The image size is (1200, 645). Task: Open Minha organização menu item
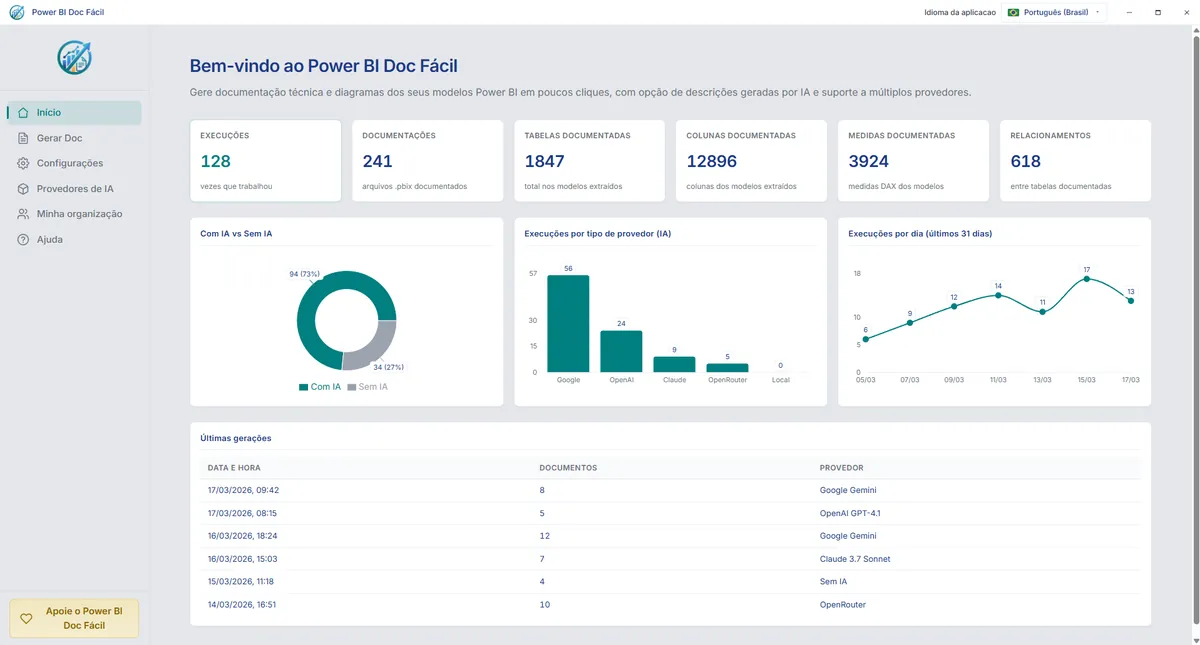pyautogui.click(x=74, y=214)
